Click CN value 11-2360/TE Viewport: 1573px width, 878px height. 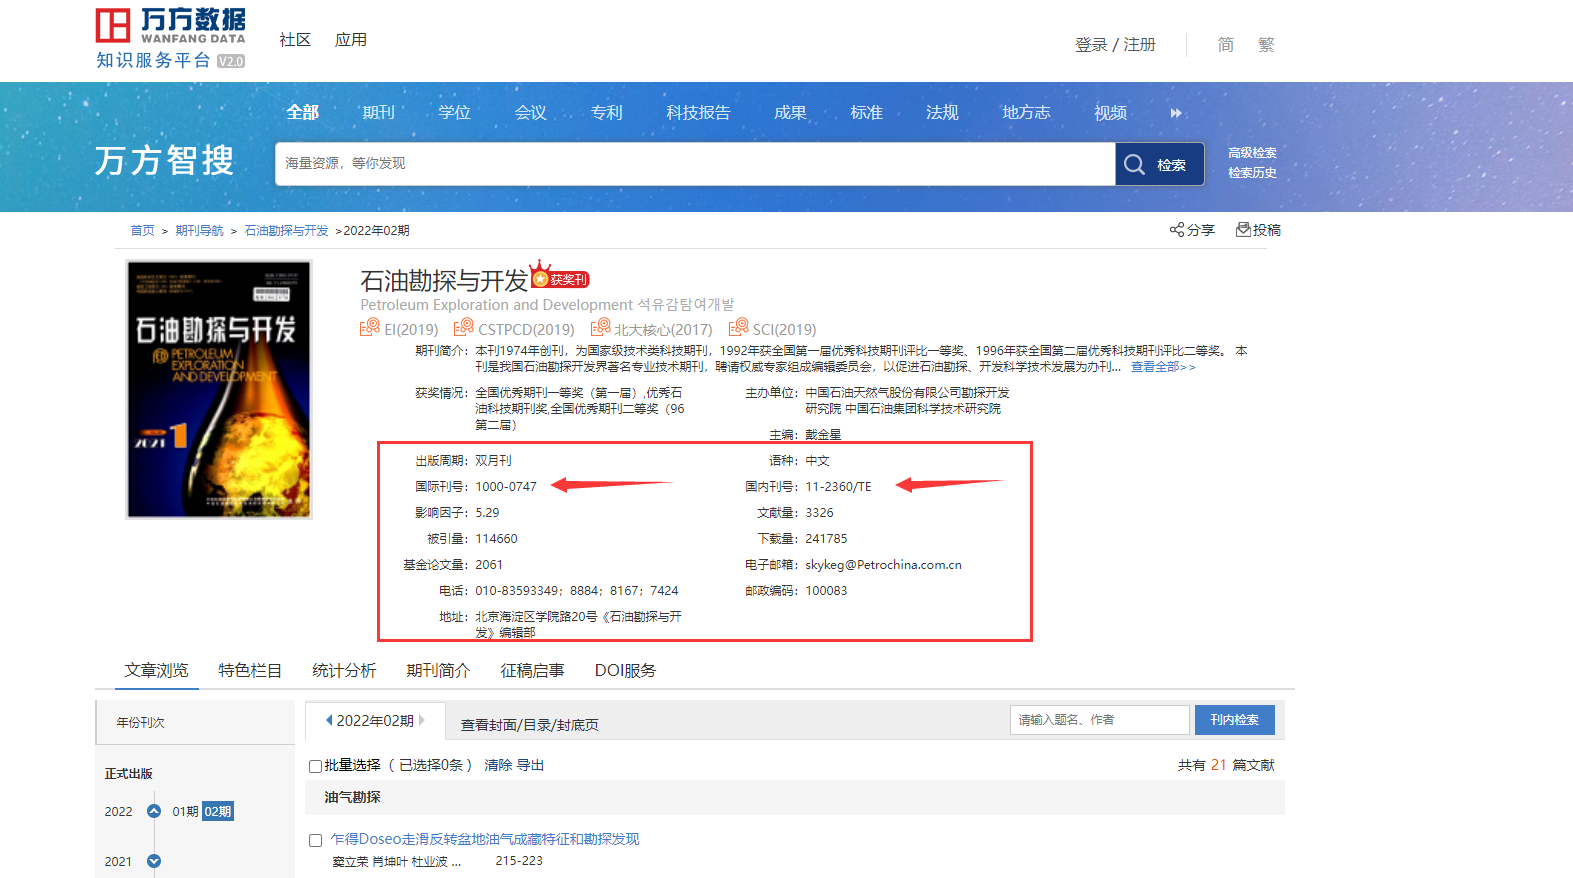[838, 487]
